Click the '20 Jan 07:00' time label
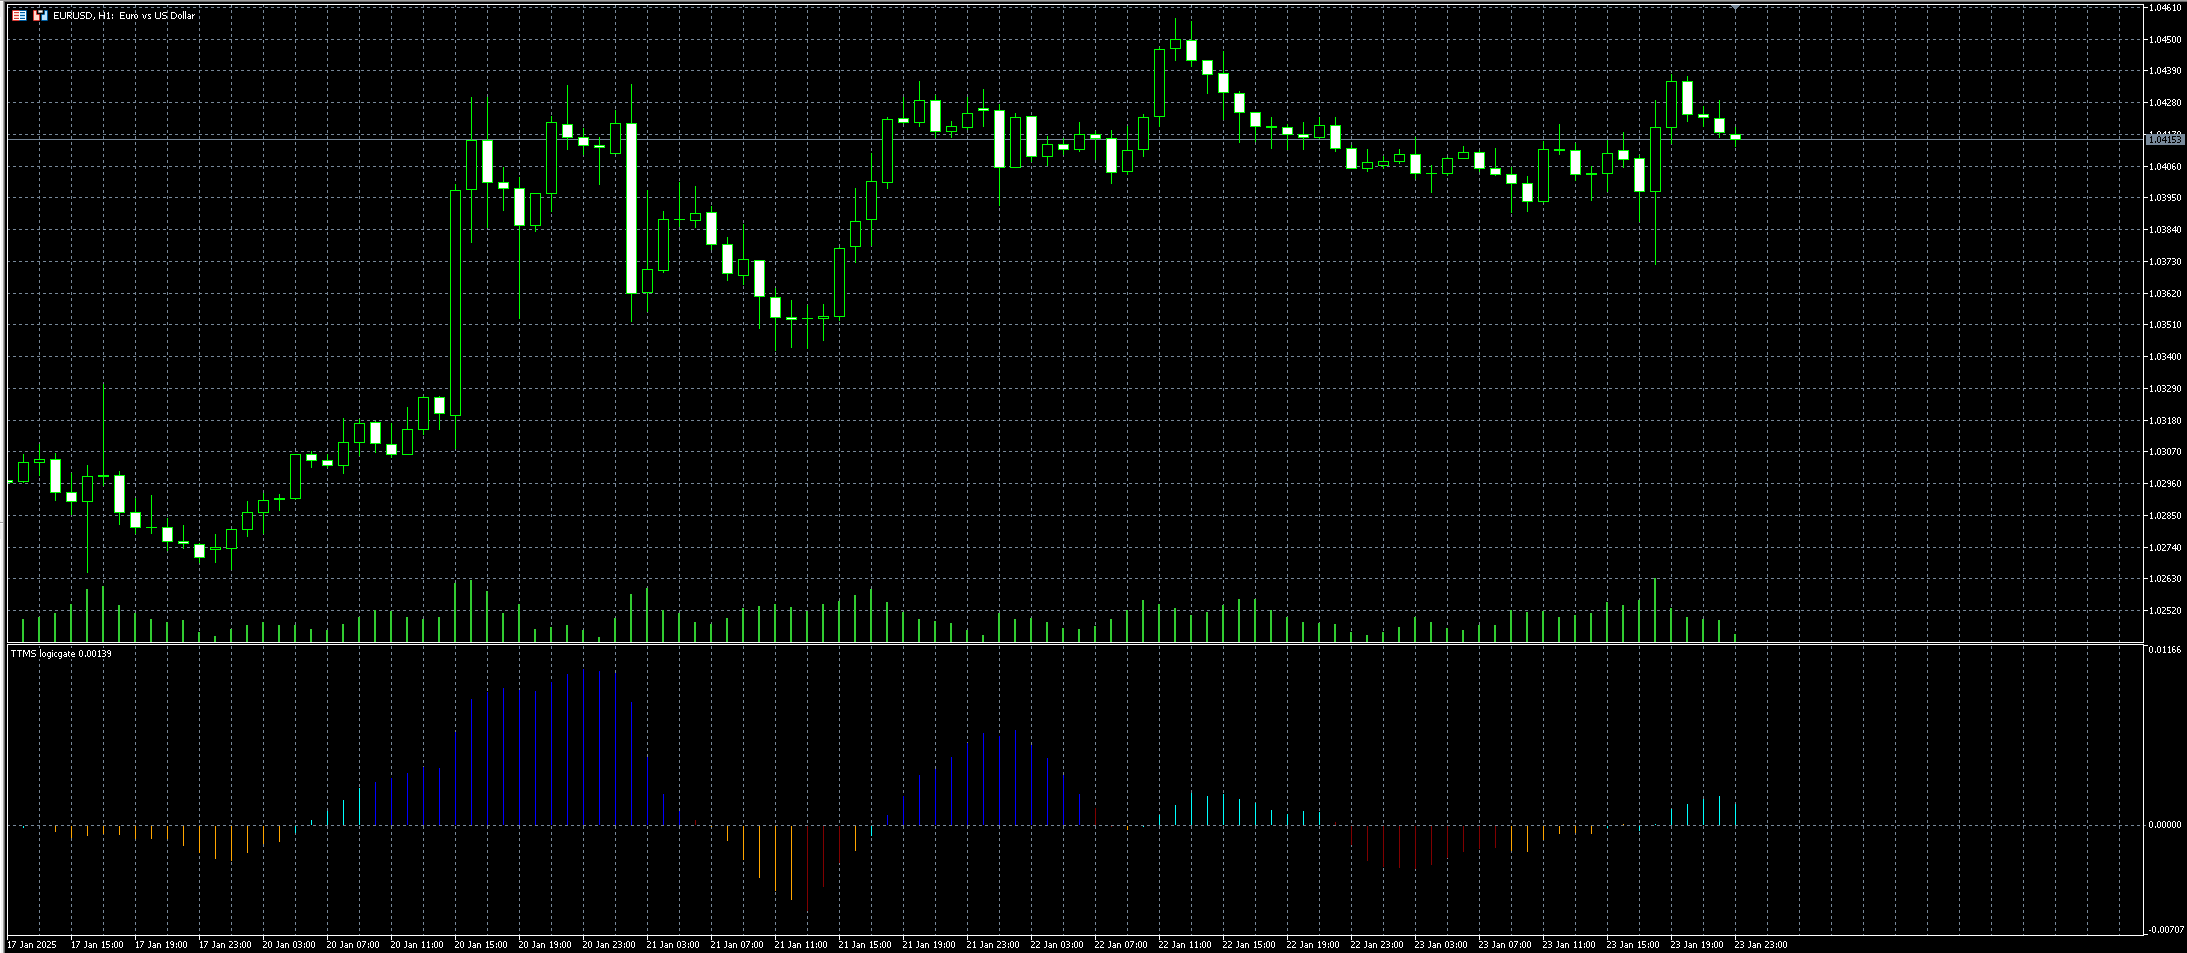The height and width of the screenshot is (953, 2187). 353,945
